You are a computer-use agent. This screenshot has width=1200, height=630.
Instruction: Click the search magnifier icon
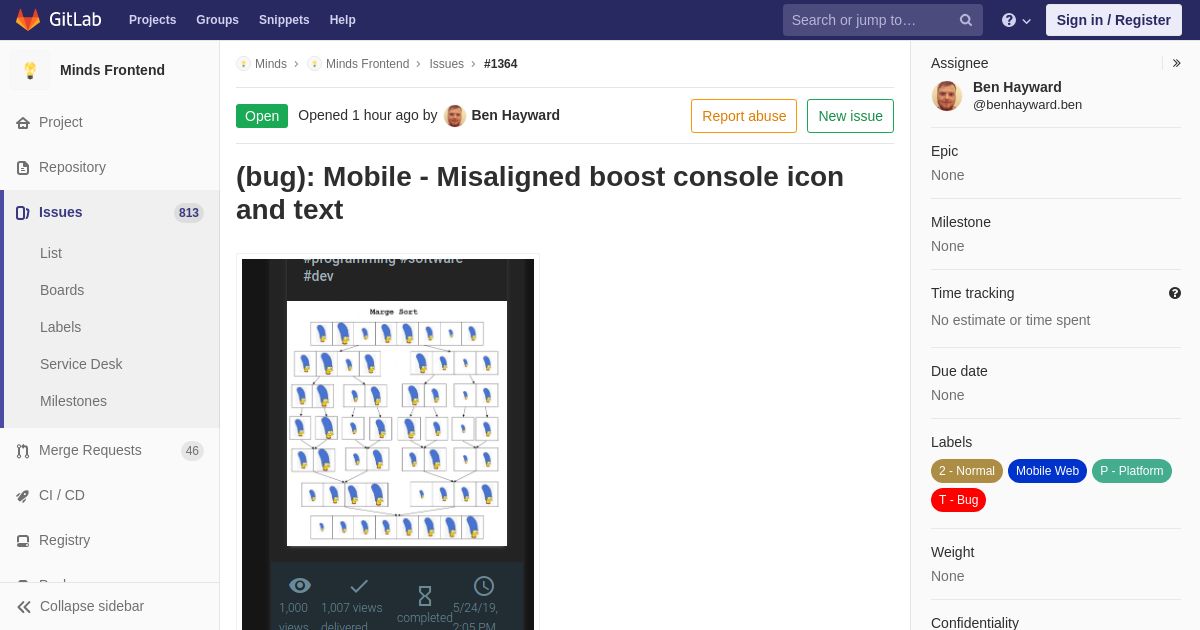[x=965, y=20]
